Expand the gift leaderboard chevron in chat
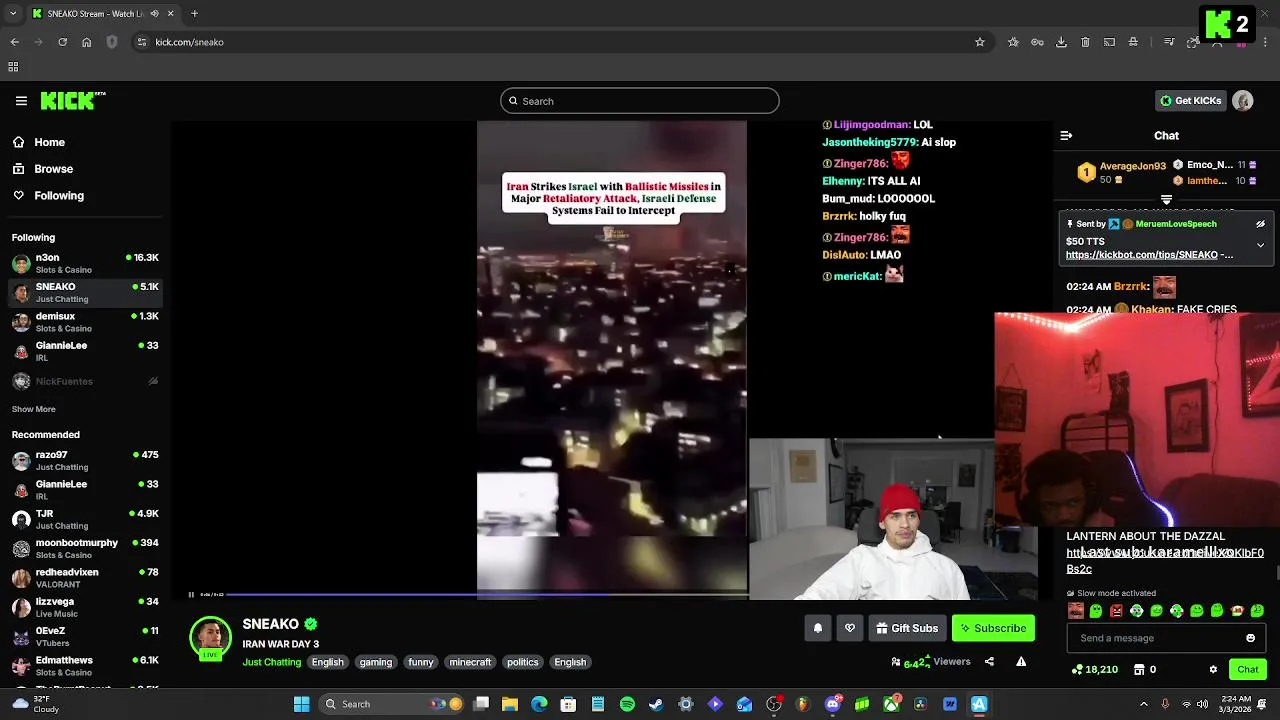Viewport: 1280px width, 720px height. coord(1166,200)
